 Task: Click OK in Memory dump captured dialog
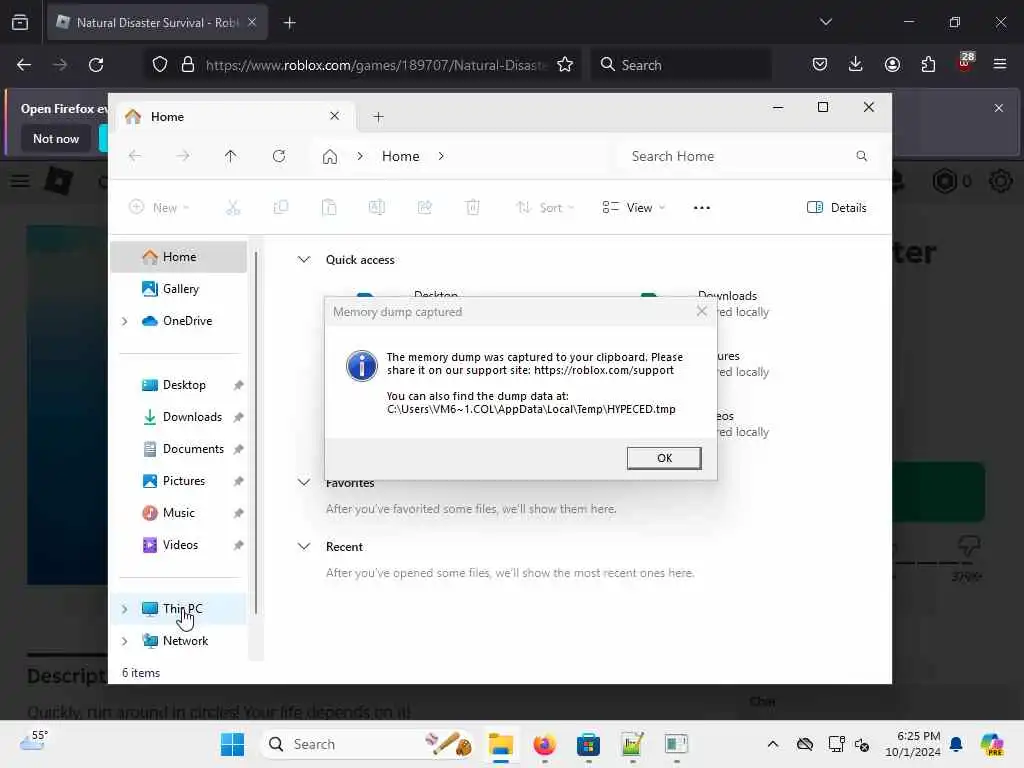(664, 458)
